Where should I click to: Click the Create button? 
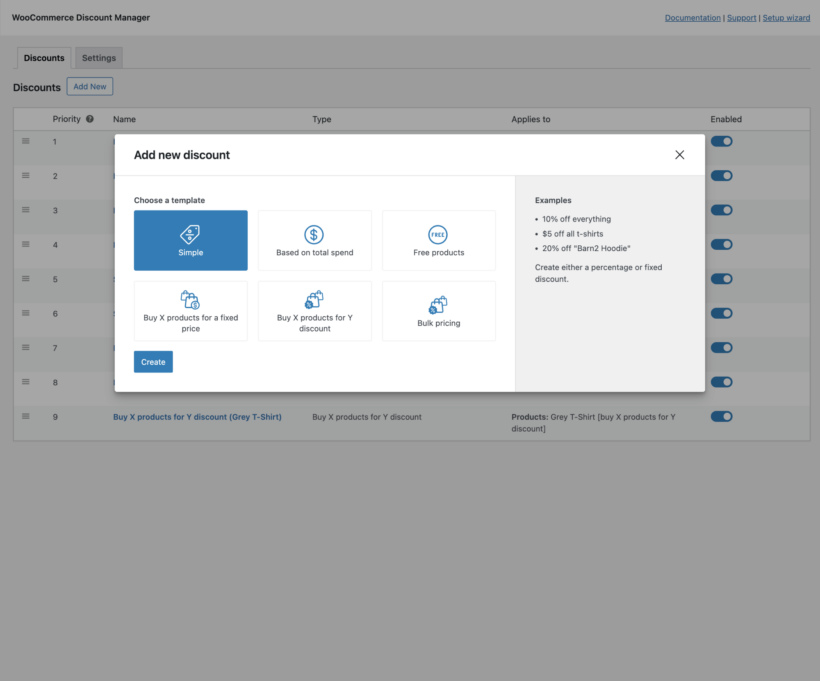pyautogui.click(x=153, y=361)
